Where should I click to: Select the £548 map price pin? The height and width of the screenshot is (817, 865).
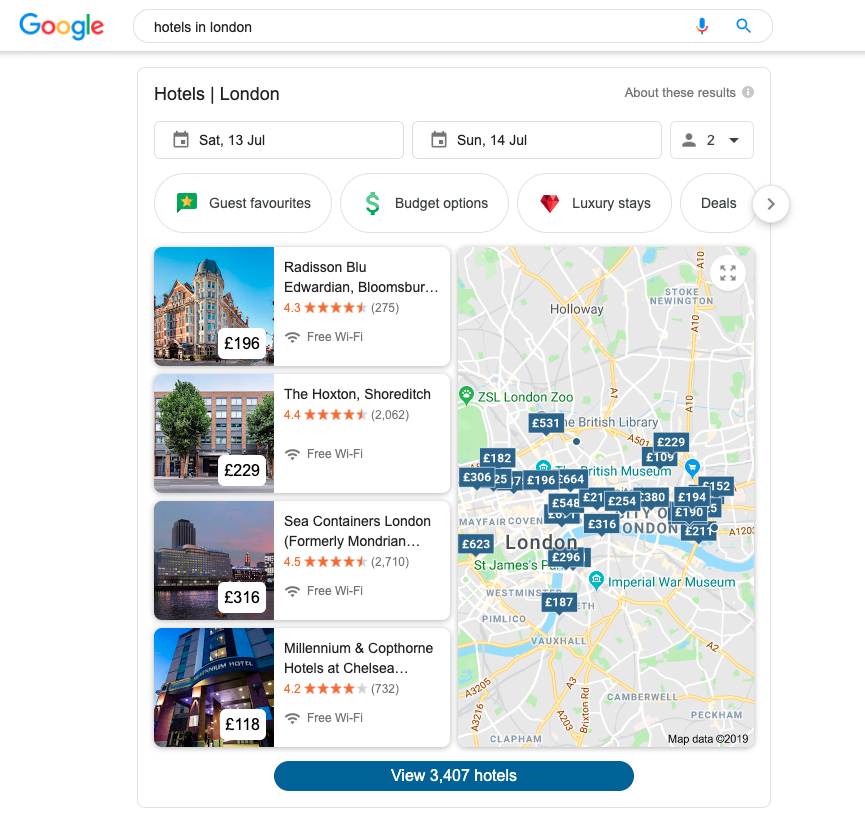565,503
